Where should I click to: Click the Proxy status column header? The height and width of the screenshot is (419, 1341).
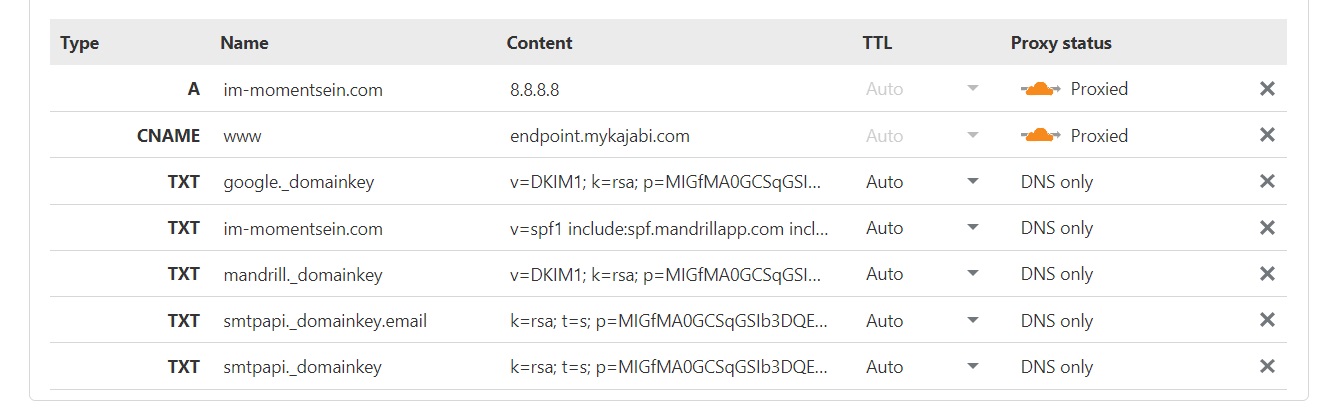[x=1061, y=43]
